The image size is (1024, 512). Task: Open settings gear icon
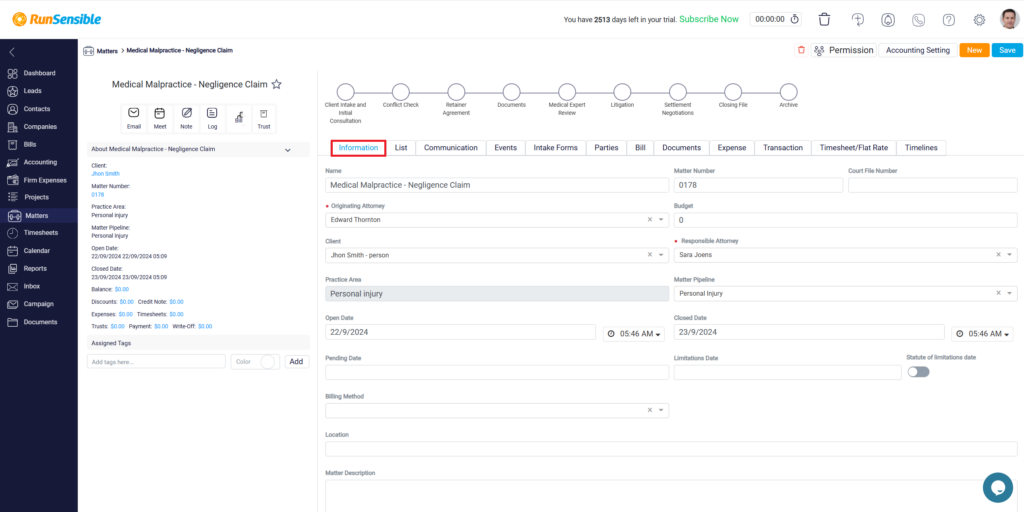point(979,20)
